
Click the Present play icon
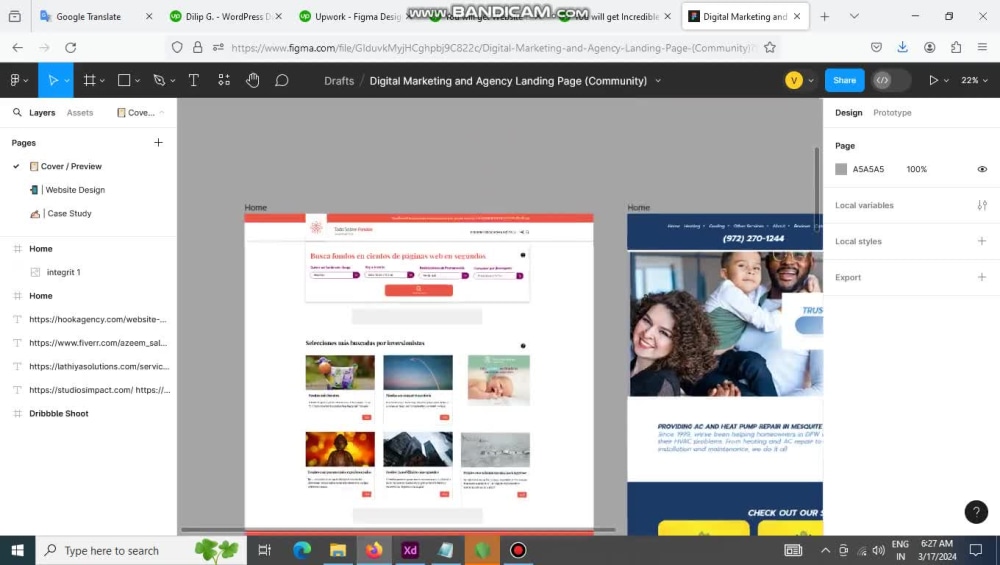(x=933, y=80)
